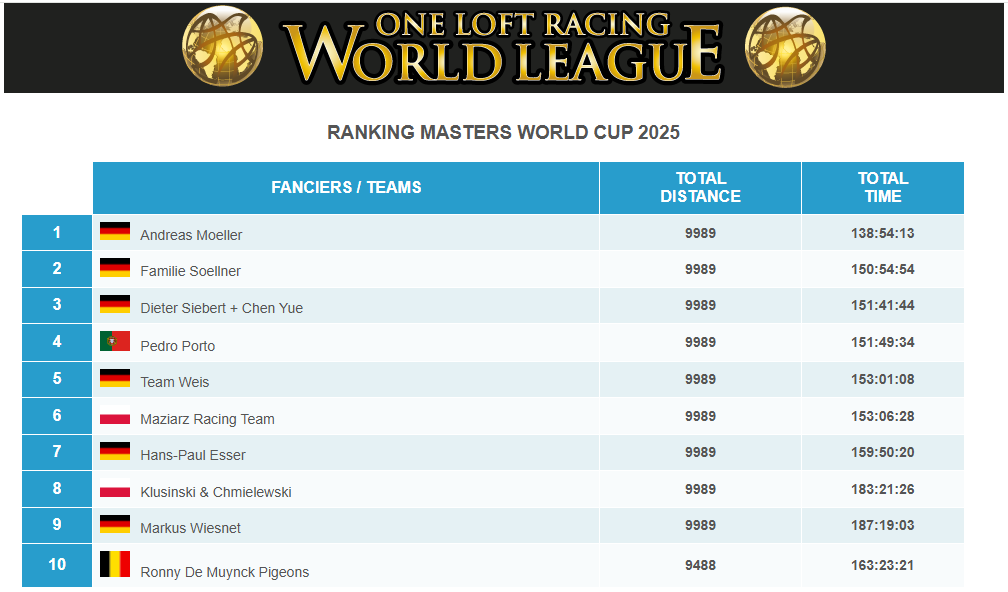Click the right golden globe logo
The height and width of the screenshot is (592, 1008).
[785, 47]
